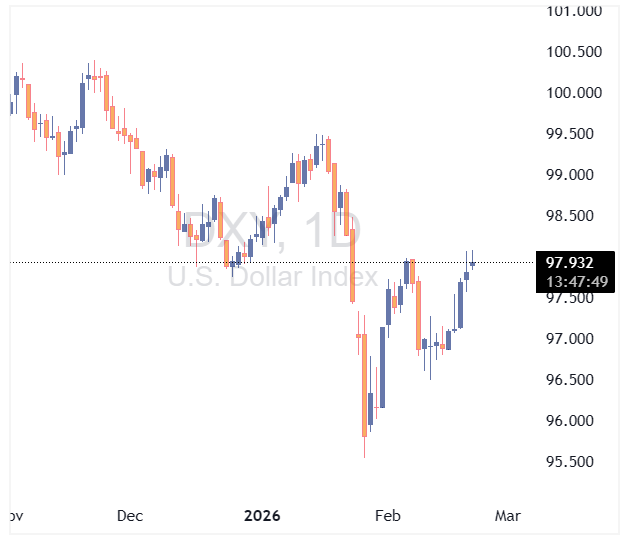Screen dimensions: 629x548
Task: Click the DXY, 1D watermark text
Action: [x=260, y=233]
